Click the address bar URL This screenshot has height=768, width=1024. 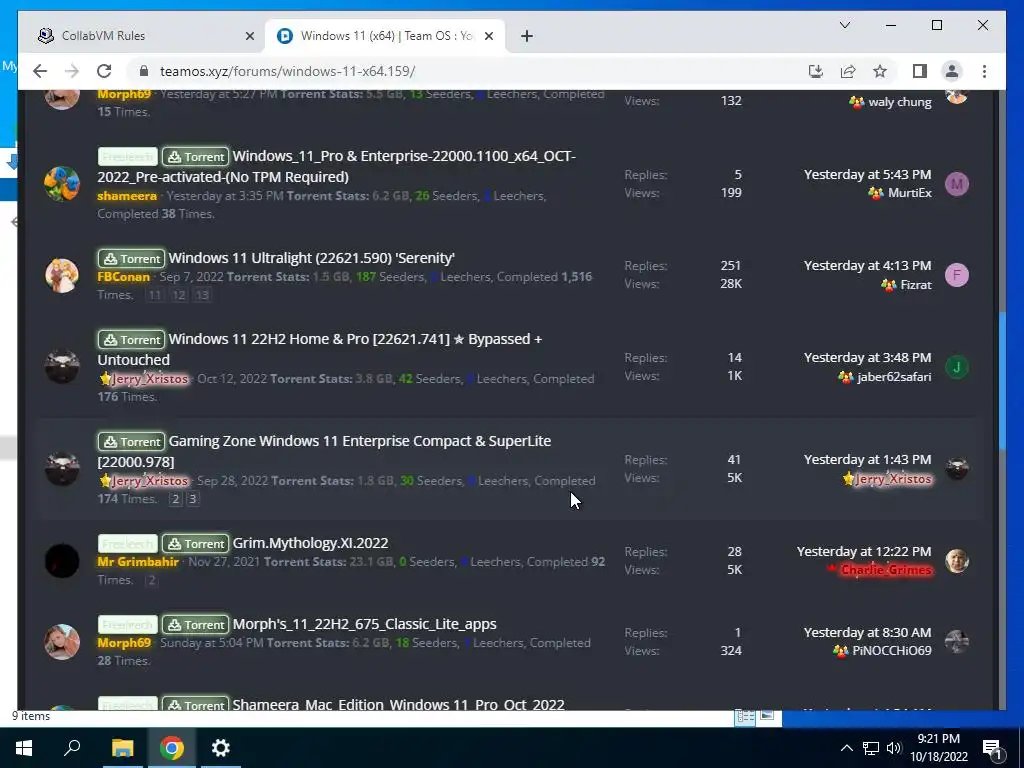(287, 71)
